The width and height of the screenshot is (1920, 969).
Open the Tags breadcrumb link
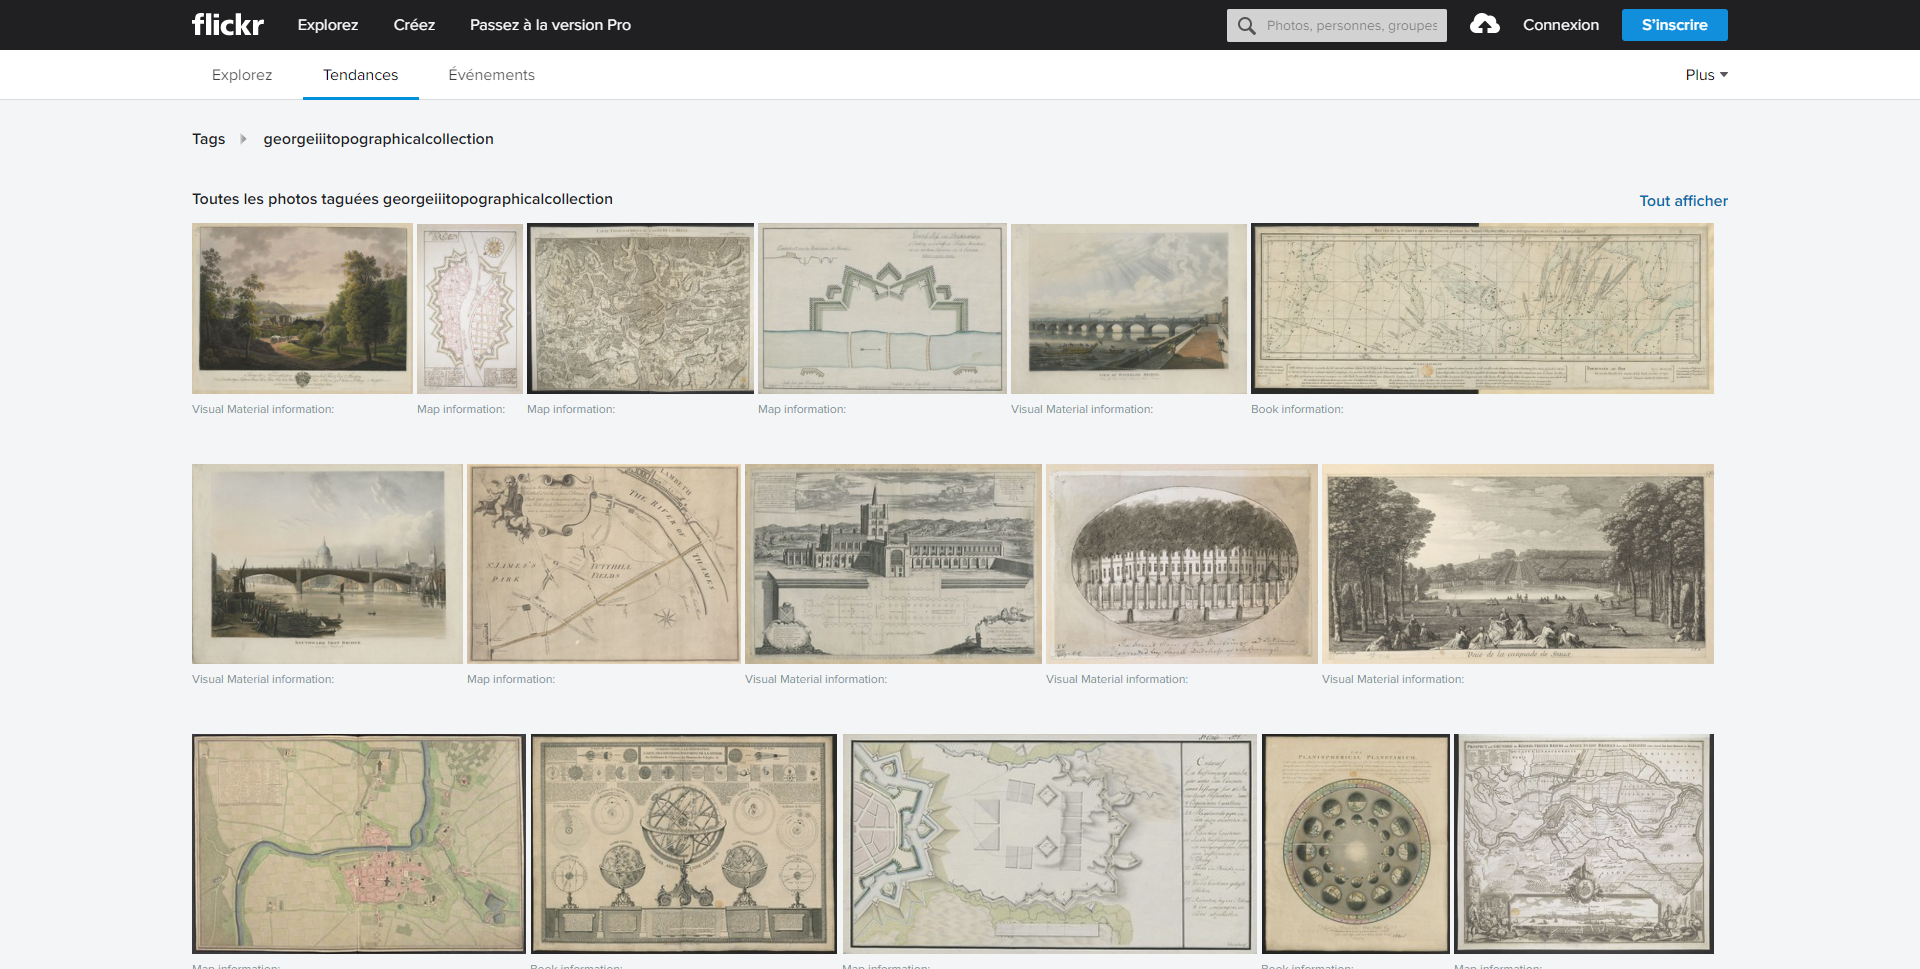click(208, 139)
